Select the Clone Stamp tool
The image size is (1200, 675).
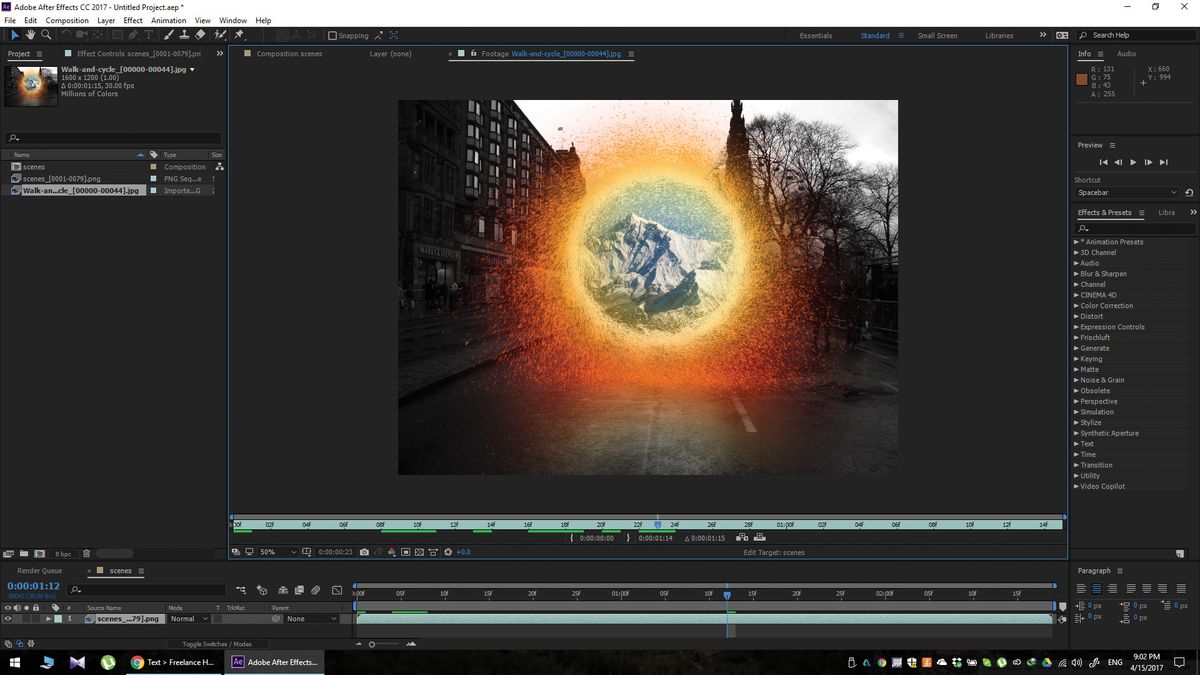[186, 35]
